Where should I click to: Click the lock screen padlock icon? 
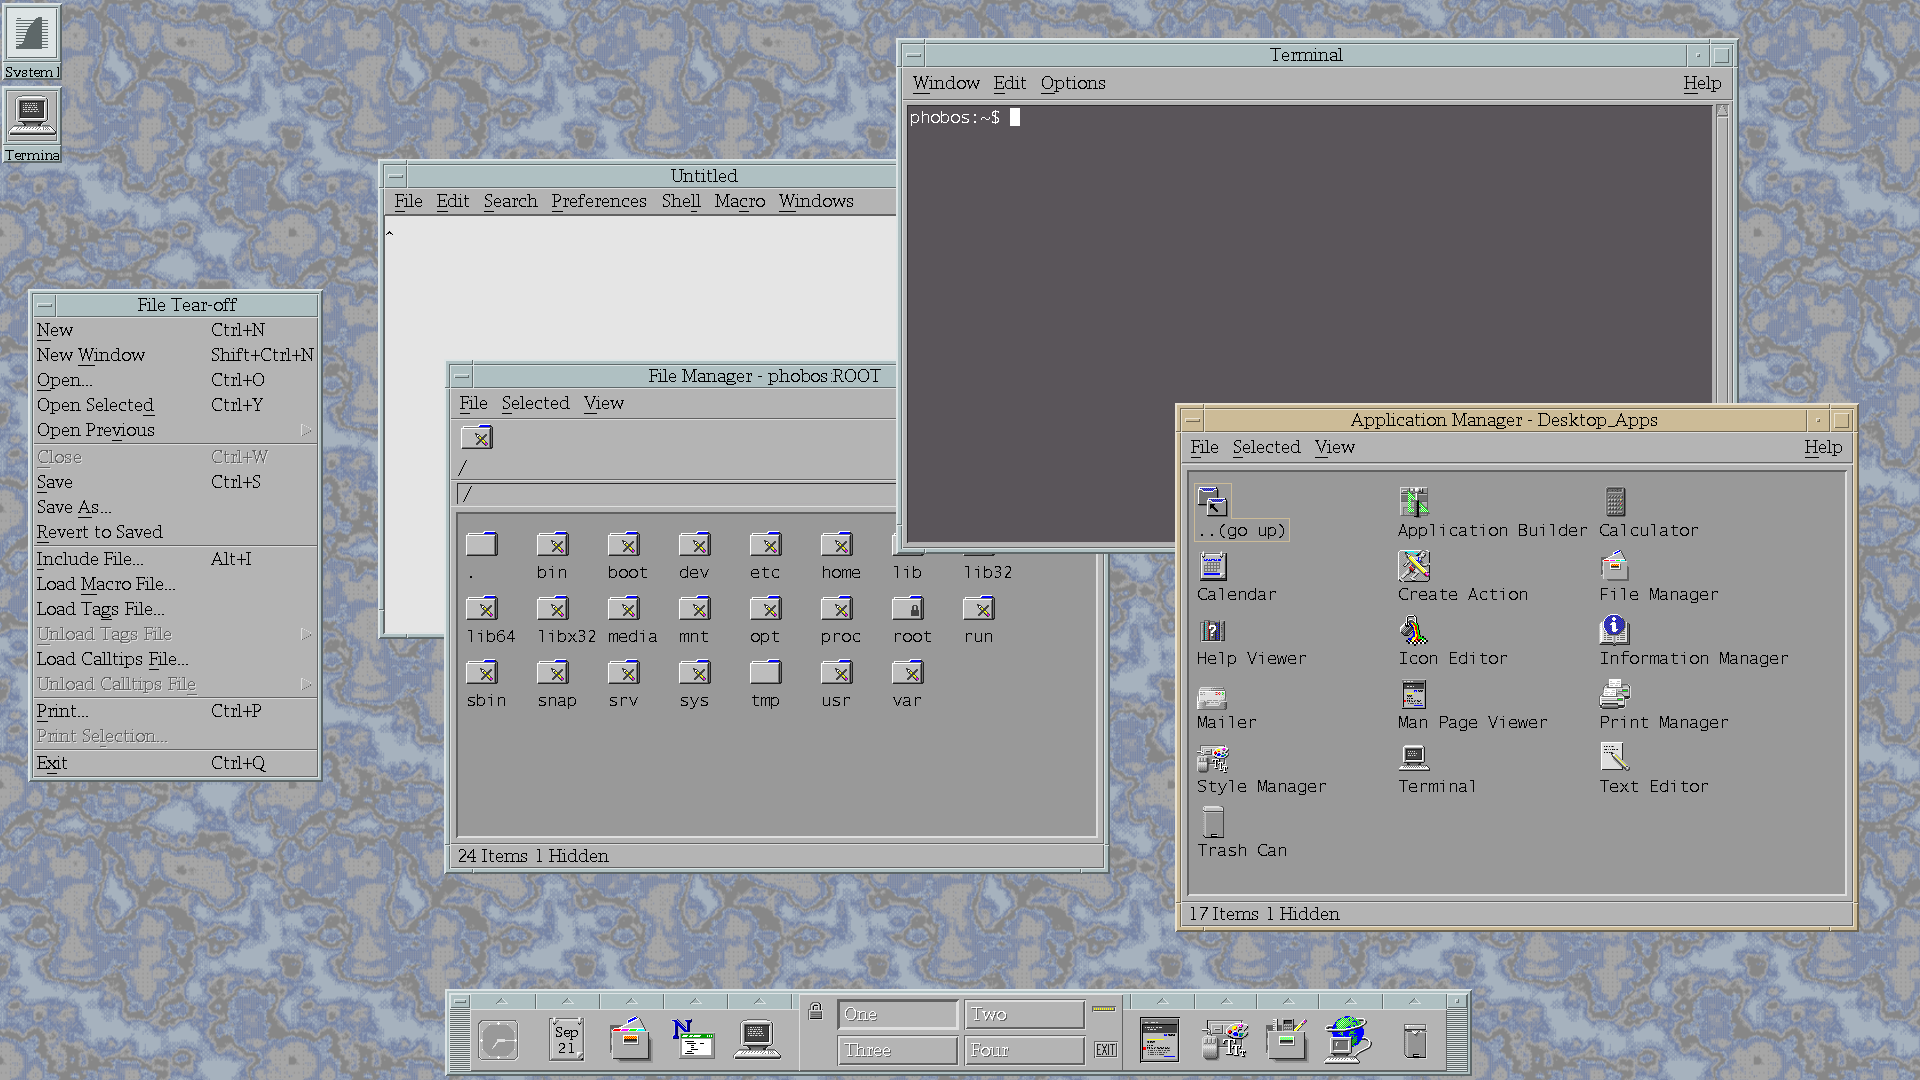click(x=815, y=1012)
